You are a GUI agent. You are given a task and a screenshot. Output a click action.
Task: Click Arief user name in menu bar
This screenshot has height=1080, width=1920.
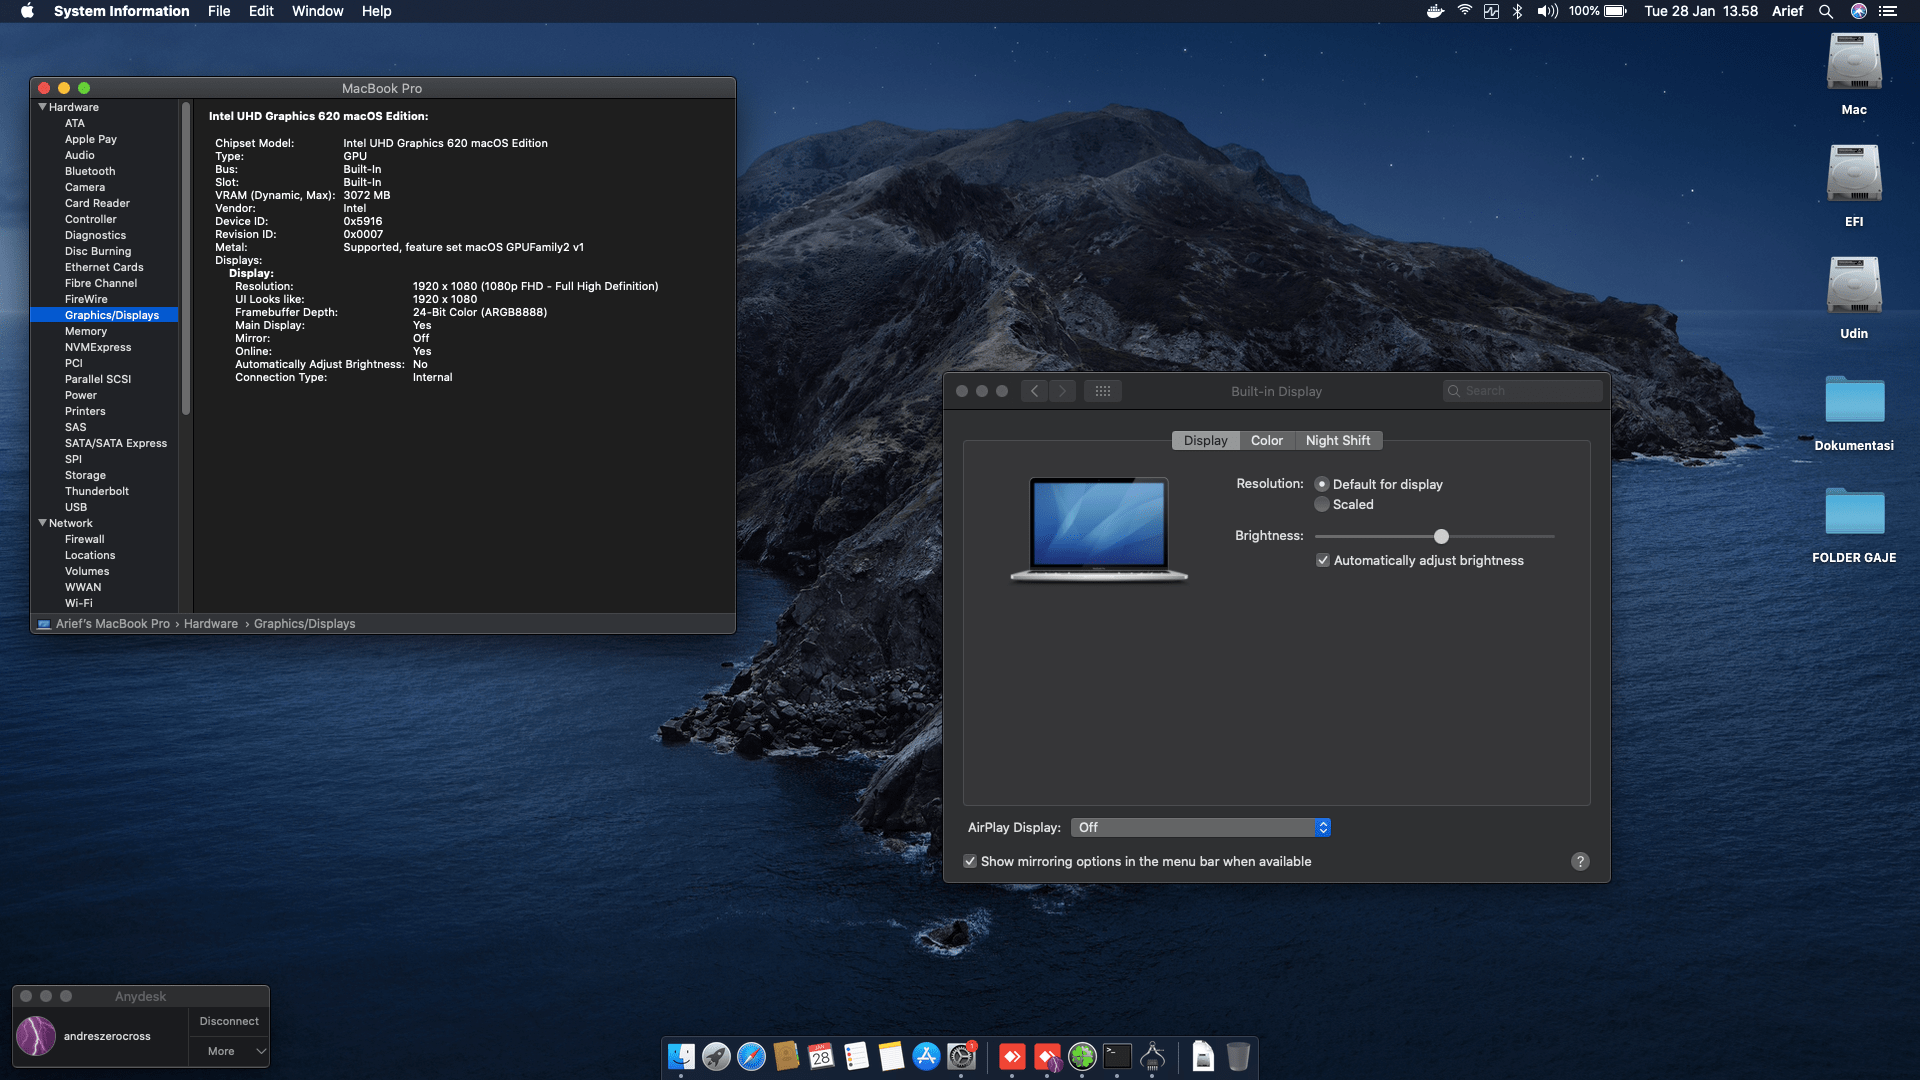point(1787,11)
